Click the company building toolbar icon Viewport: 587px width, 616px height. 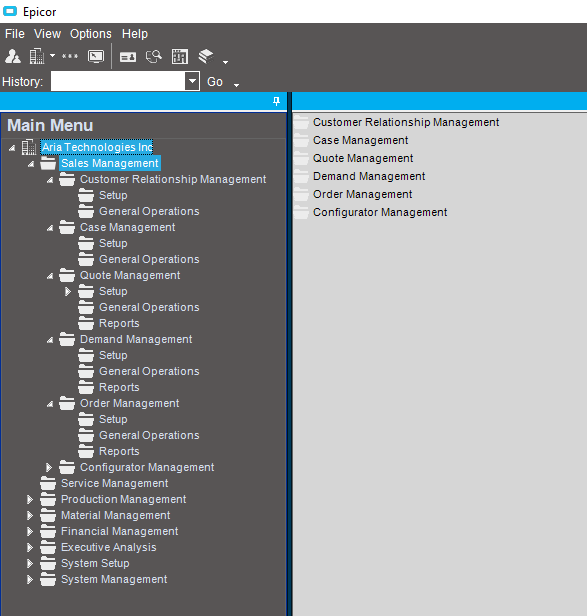[x=37, y=57]
